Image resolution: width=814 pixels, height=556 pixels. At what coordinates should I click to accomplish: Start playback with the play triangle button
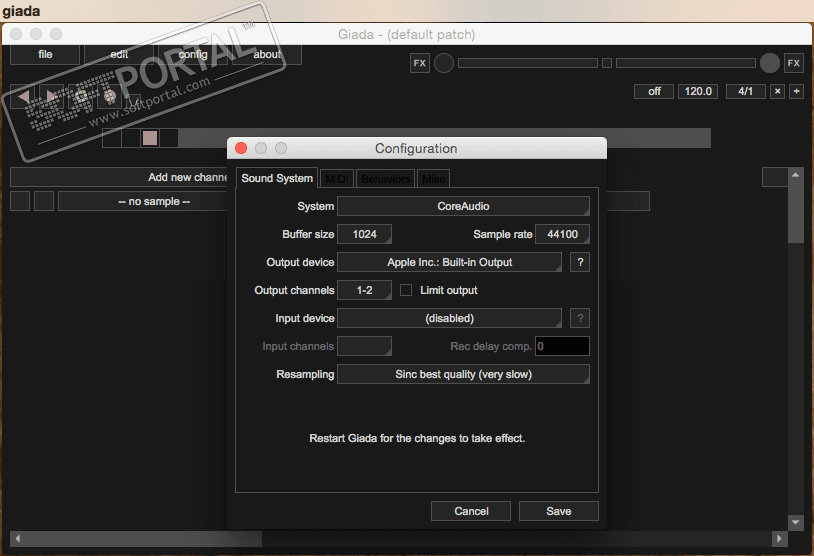point(51,96)
